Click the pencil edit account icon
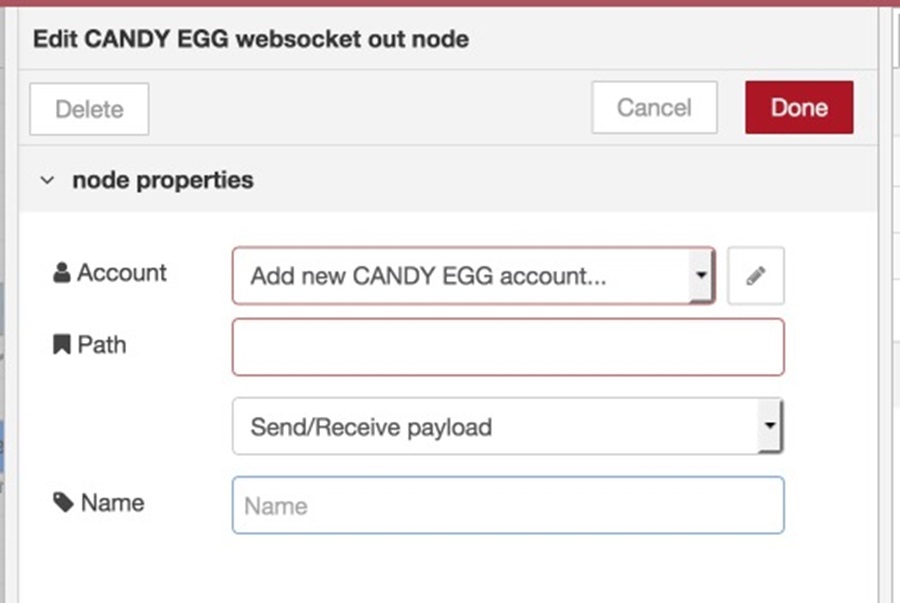900x603 pixels. coord(755,276)
